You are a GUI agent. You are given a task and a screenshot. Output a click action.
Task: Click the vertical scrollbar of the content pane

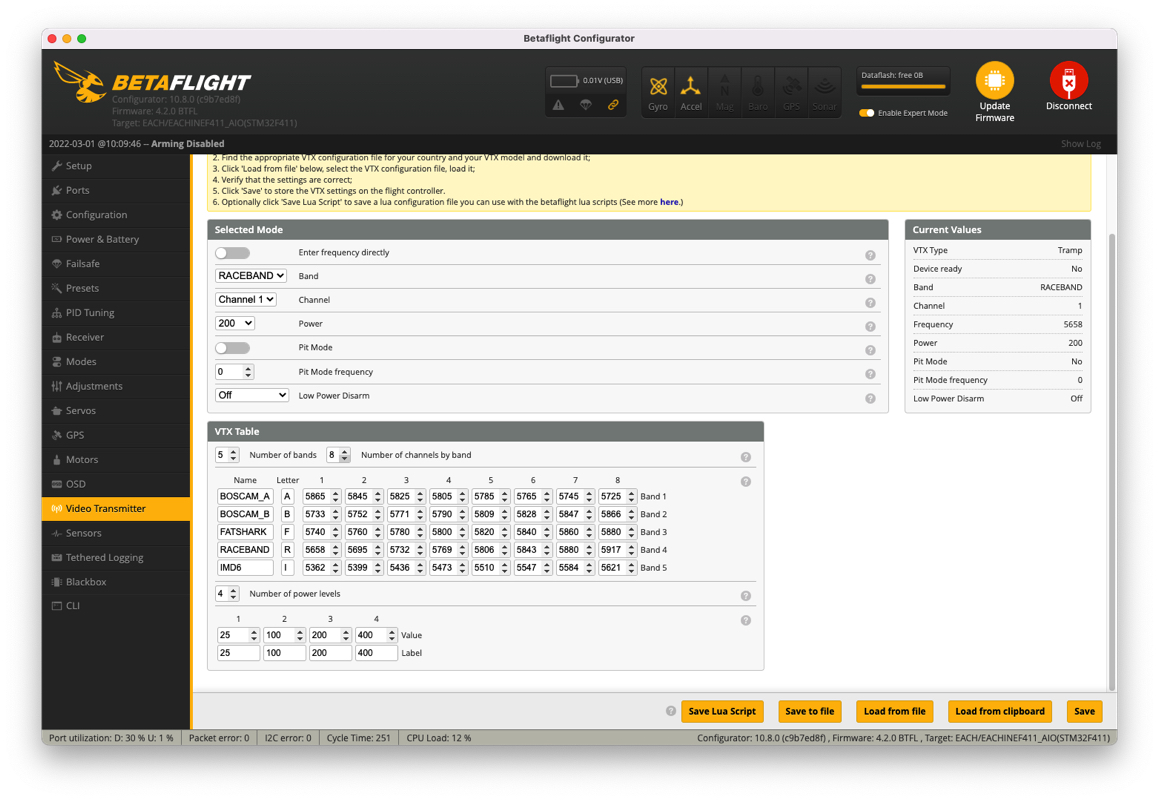click(x=1112, y=462)
